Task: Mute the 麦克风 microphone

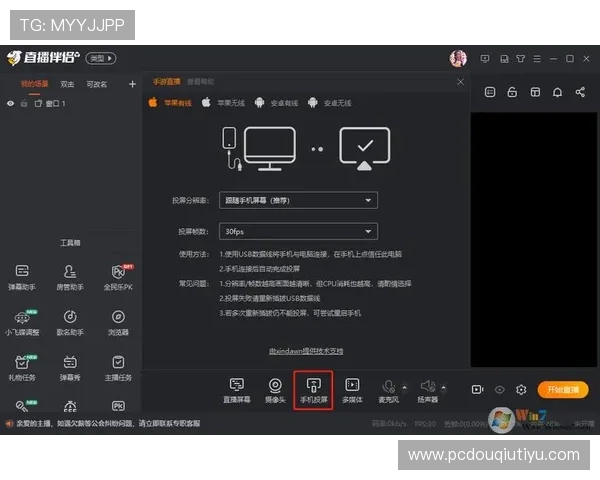Action: [388, 390]
